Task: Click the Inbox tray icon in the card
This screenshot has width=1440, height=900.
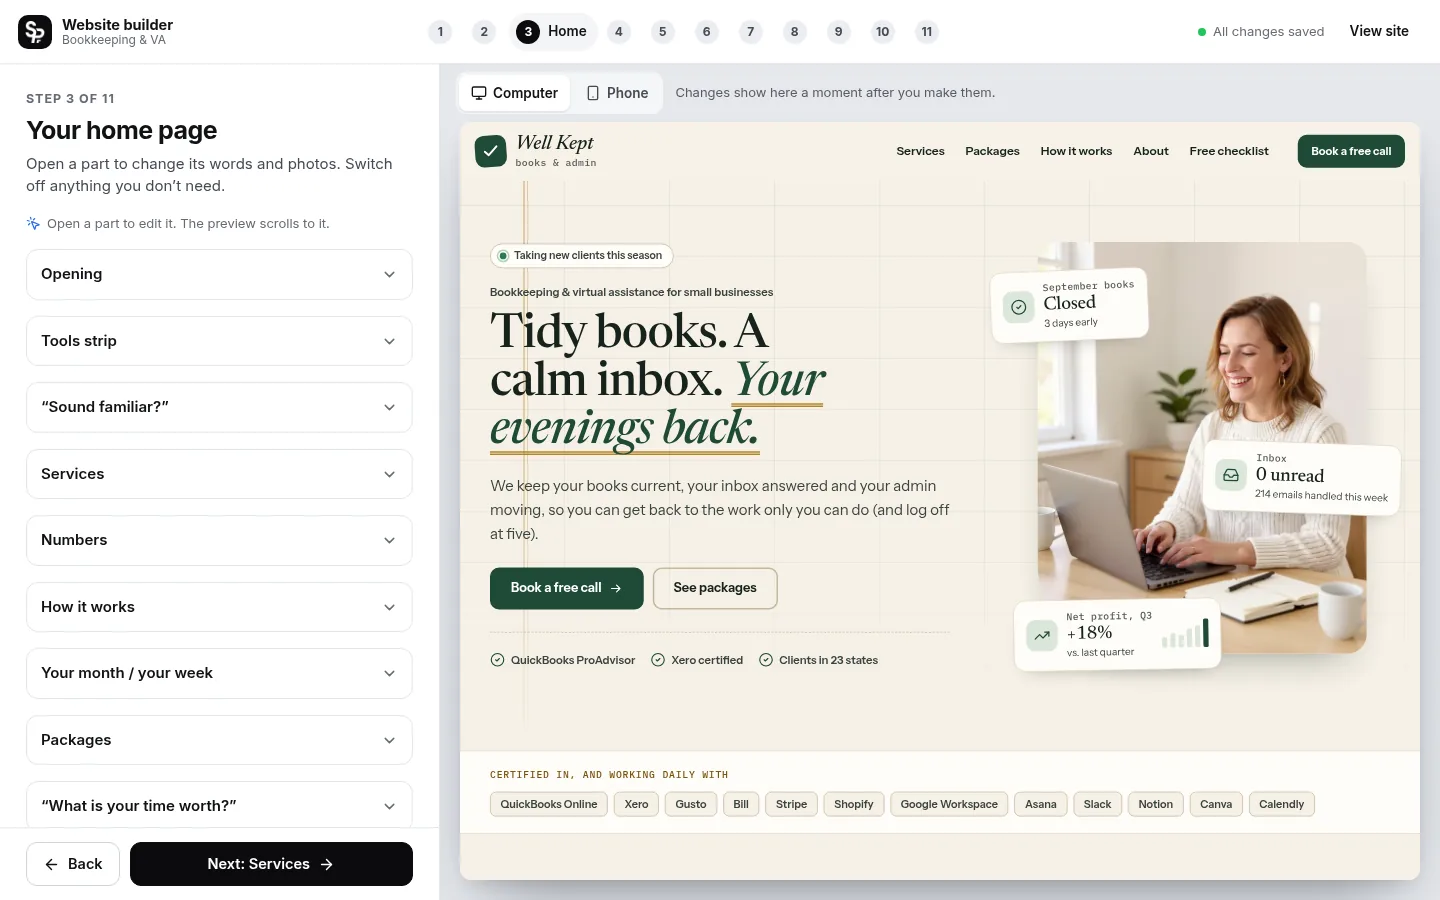Action: pos(1231,475)
